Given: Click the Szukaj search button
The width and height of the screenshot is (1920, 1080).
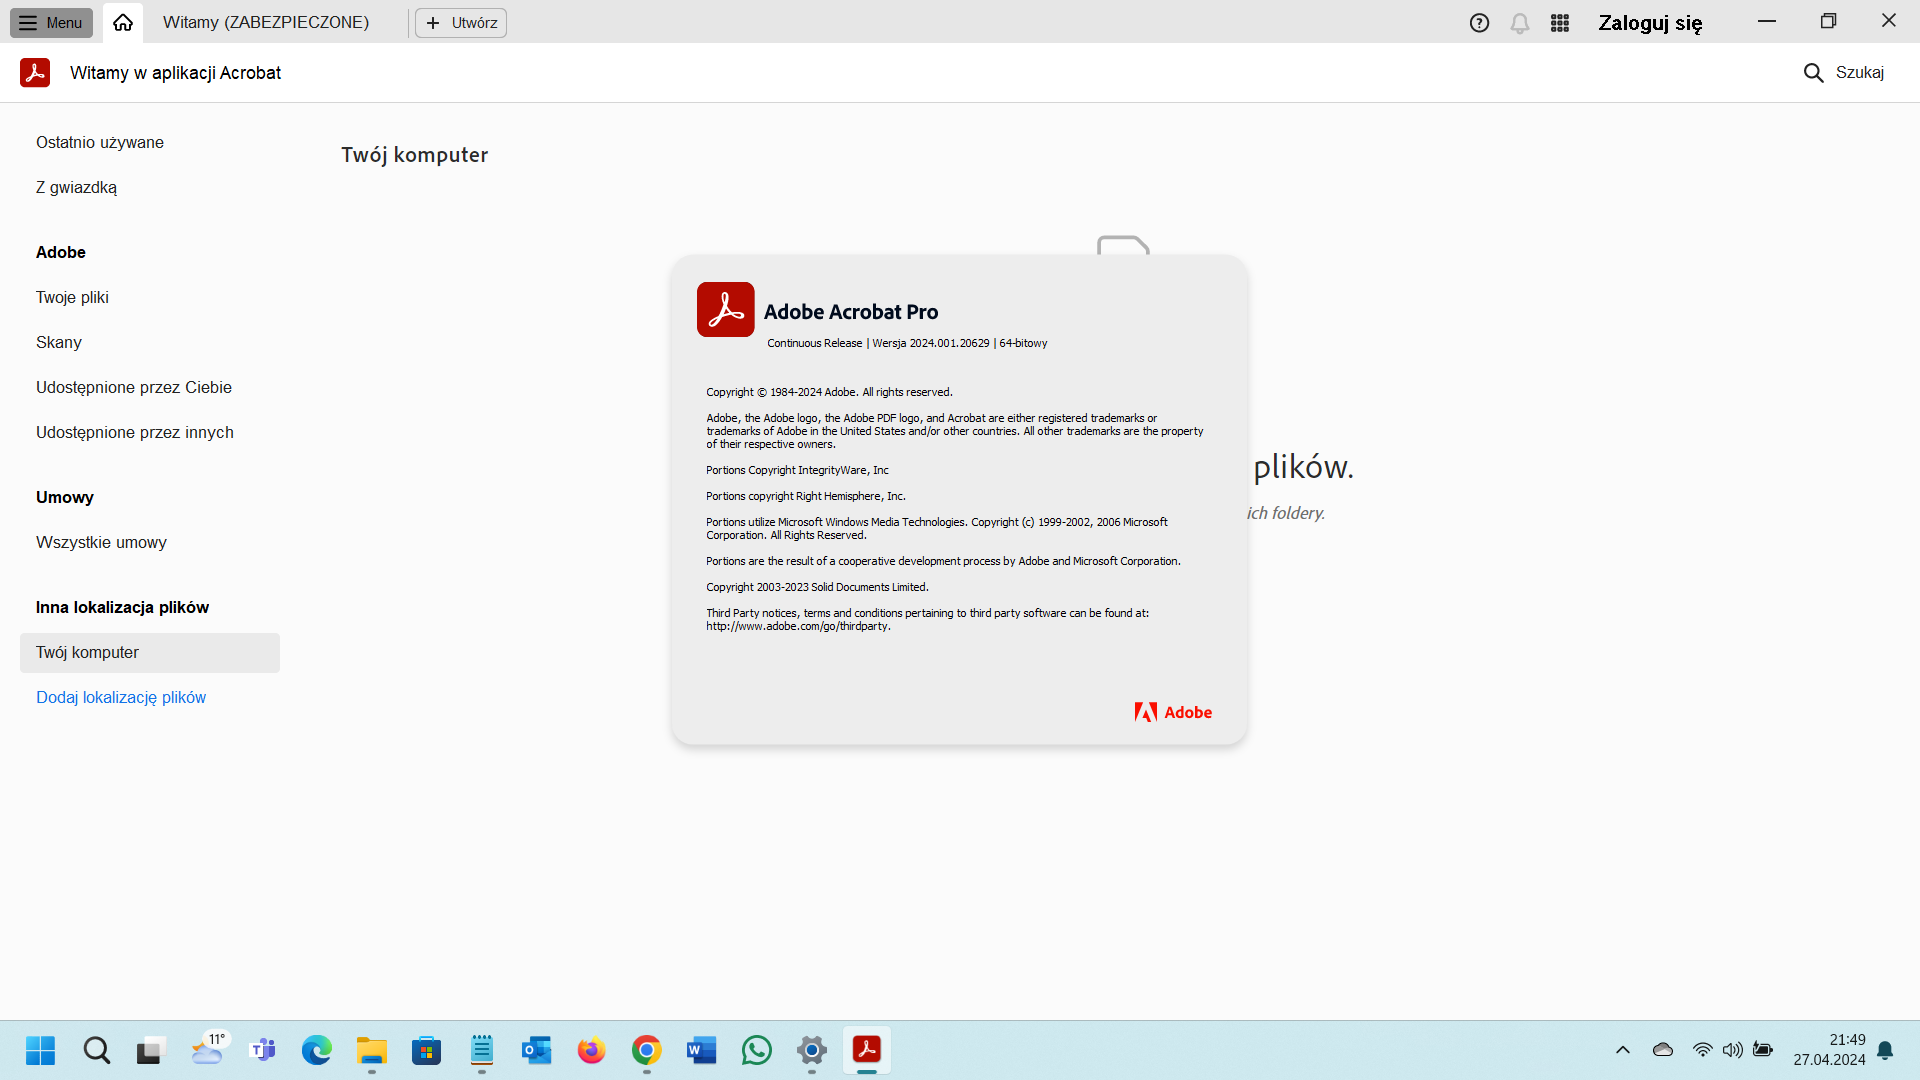Looking at the screenshot, I should tap(1844, 72).
